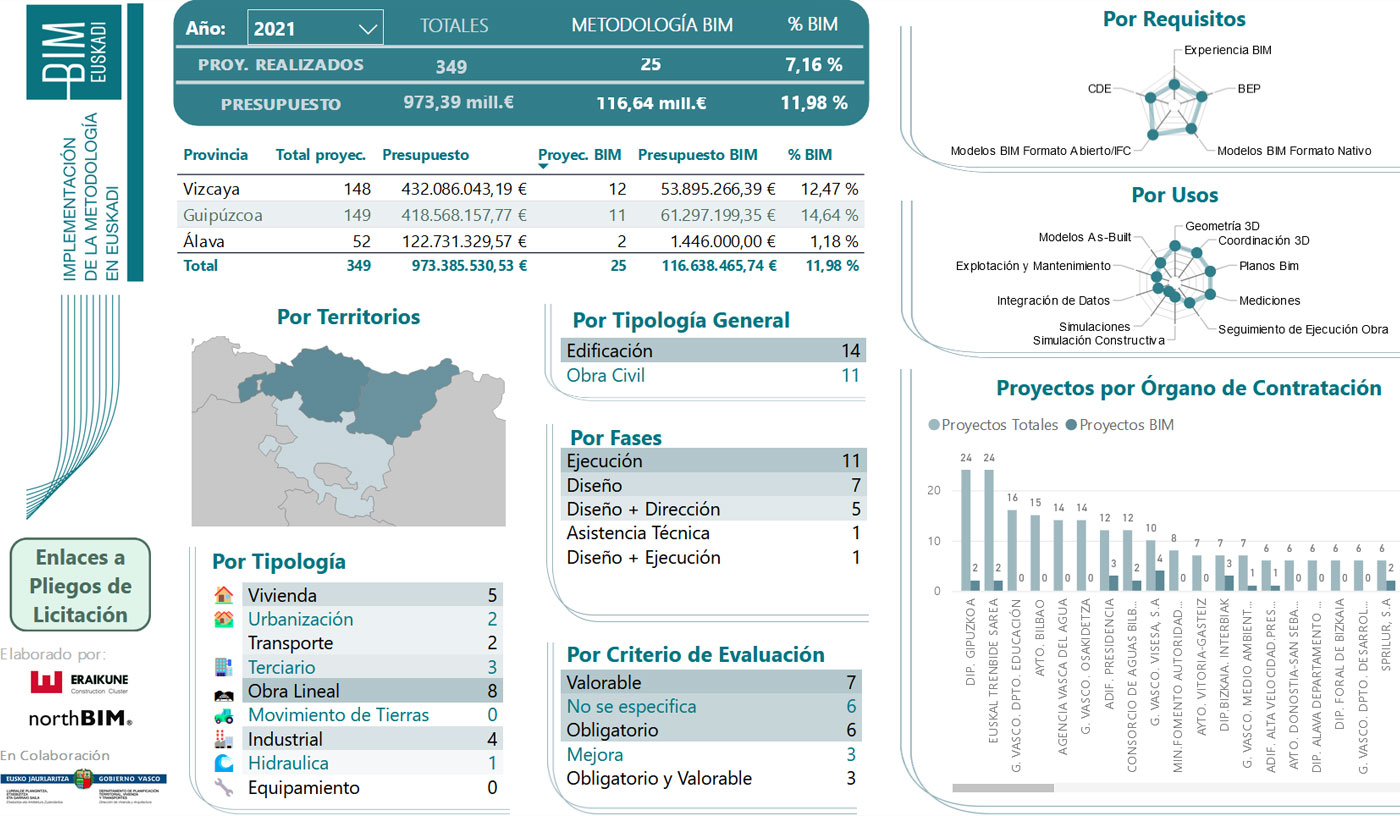
Task: Open Enlaces a Pliegos de Licitación
Action: (x=80, y=585)
